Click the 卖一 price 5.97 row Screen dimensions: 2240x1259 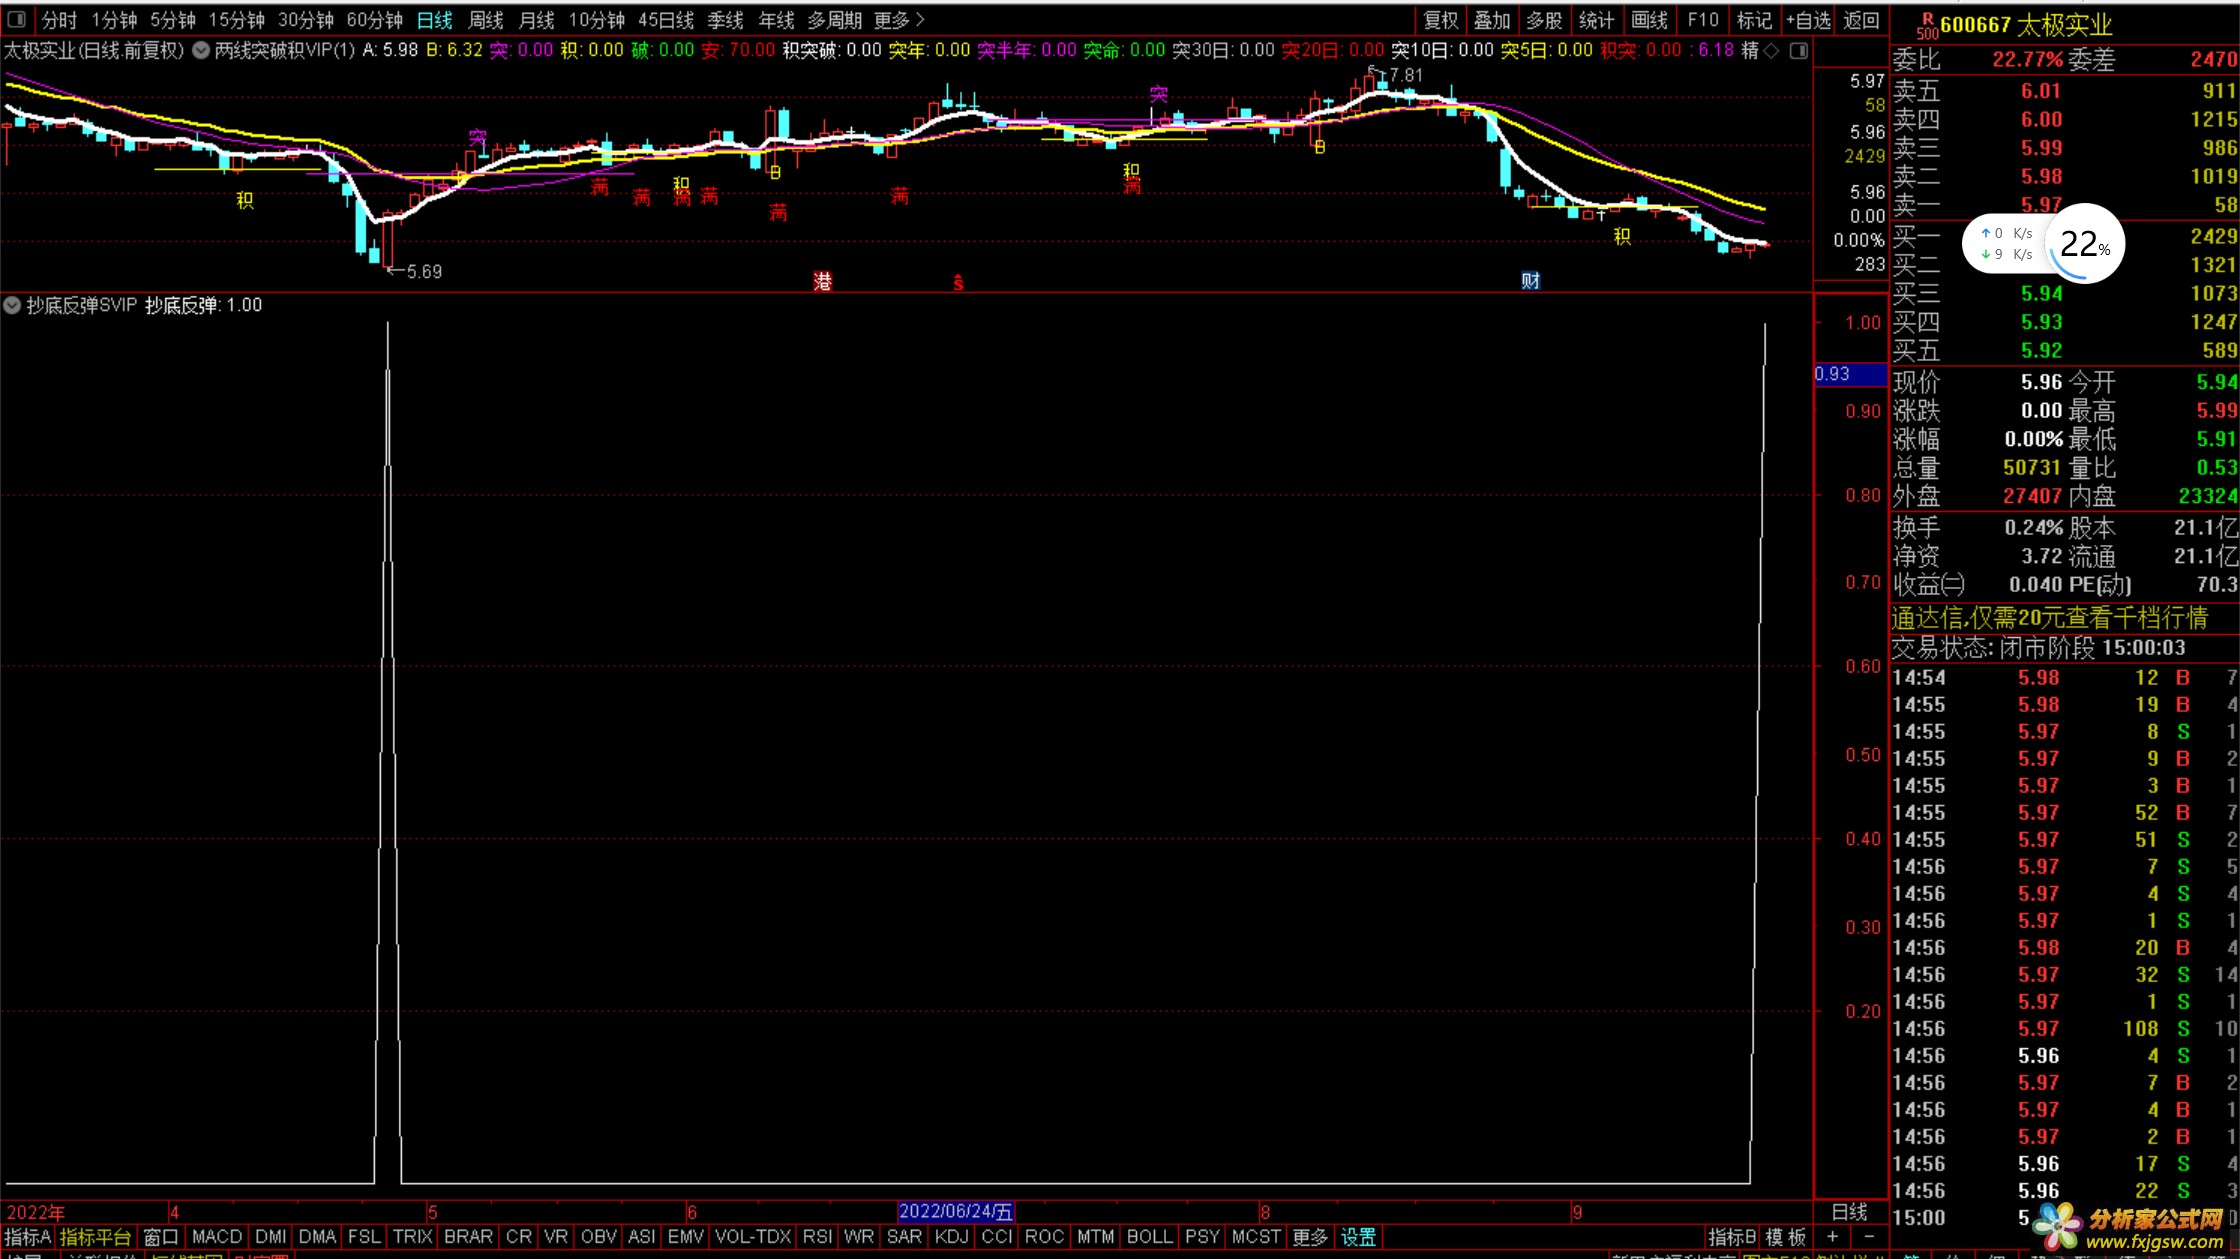point(2065,205)
